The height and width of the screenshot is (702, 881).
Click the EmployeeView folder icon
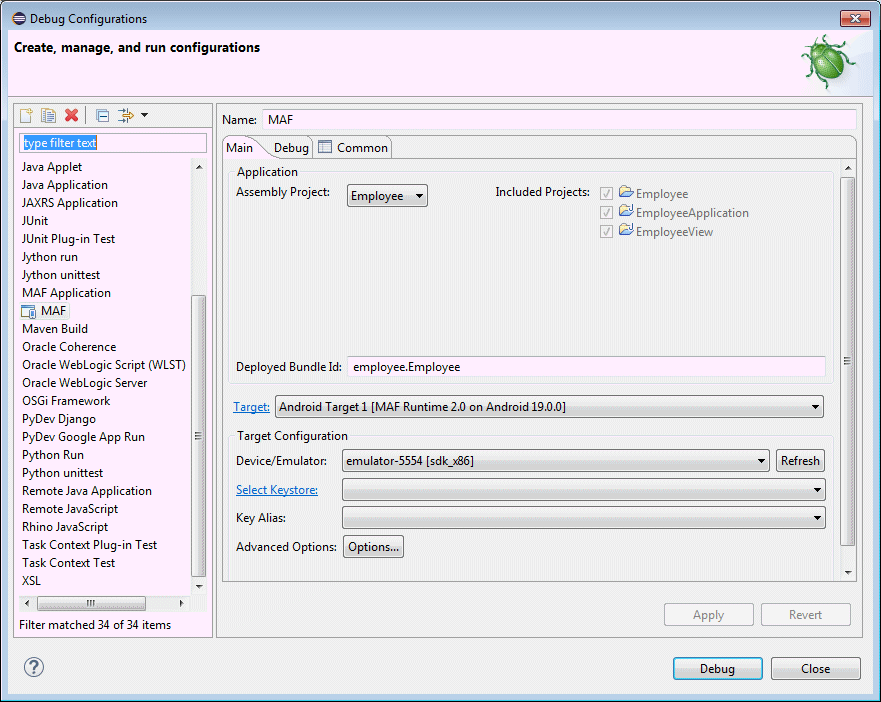pyautogui.click(x=626, y=230)
